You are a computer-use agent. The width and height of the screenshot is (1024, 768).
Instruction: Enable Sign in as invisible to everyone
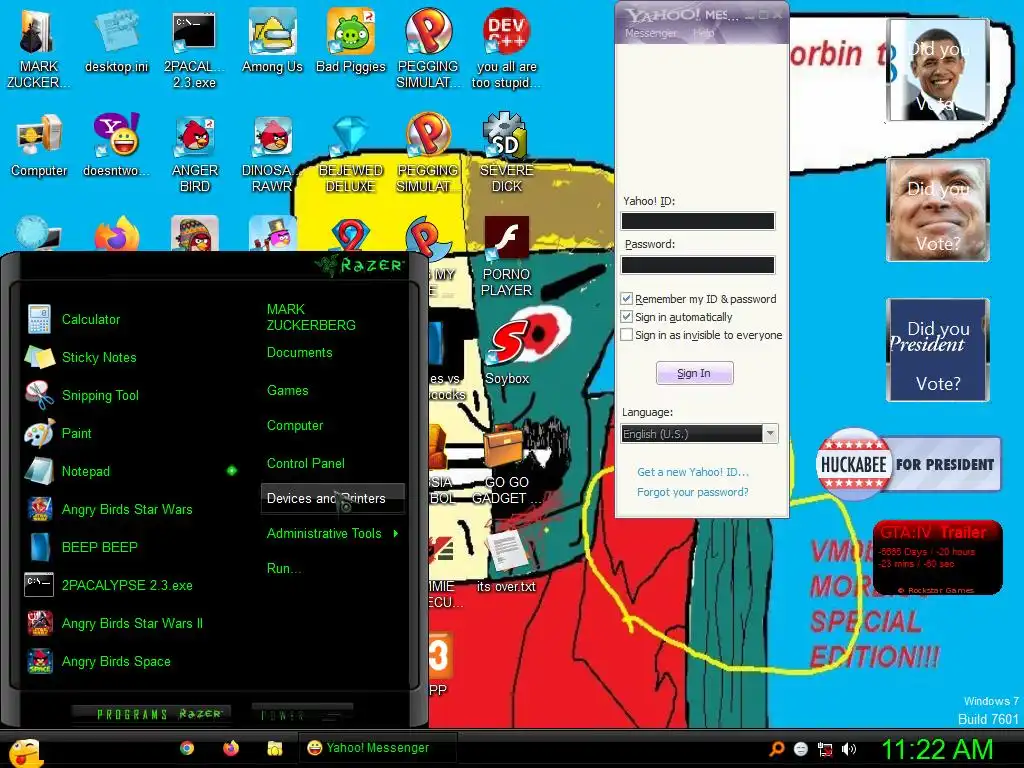tap(626, 335)
